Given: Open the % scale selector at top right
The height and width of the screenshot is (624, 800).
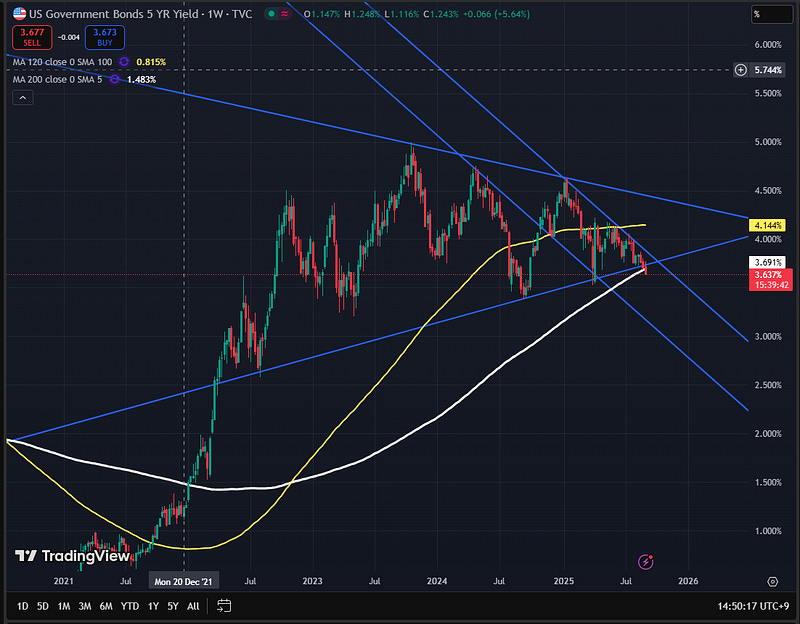Looking at the screenshot, I should [x=771, y=14].
